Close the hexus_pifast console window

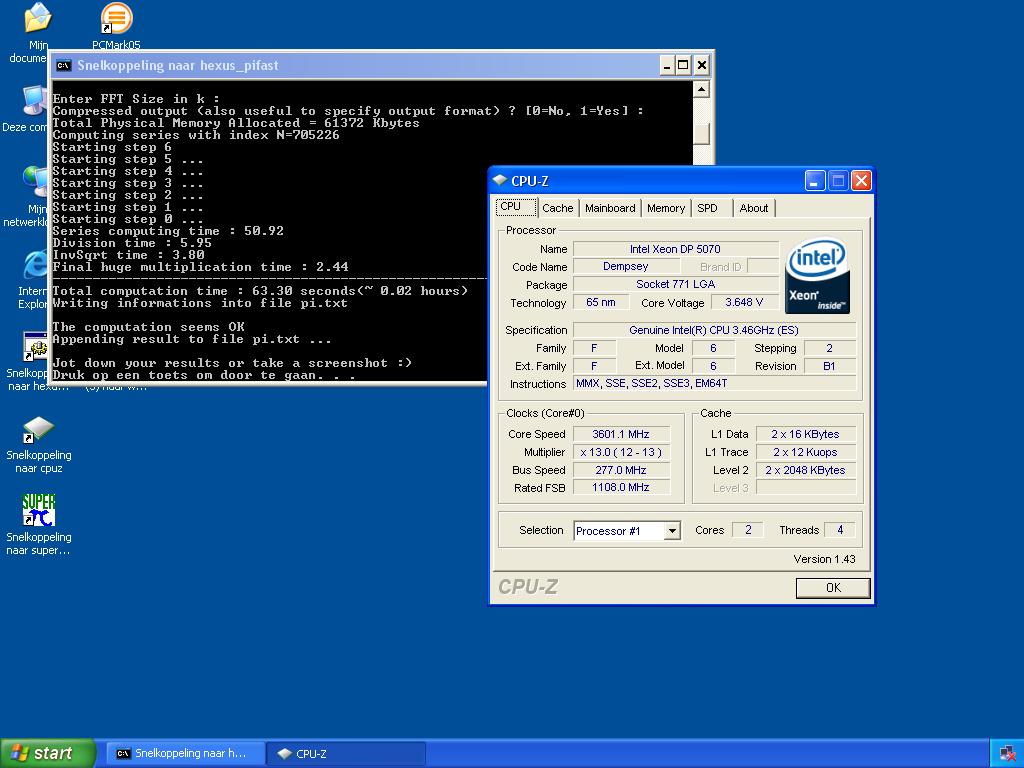pos(701,65)
